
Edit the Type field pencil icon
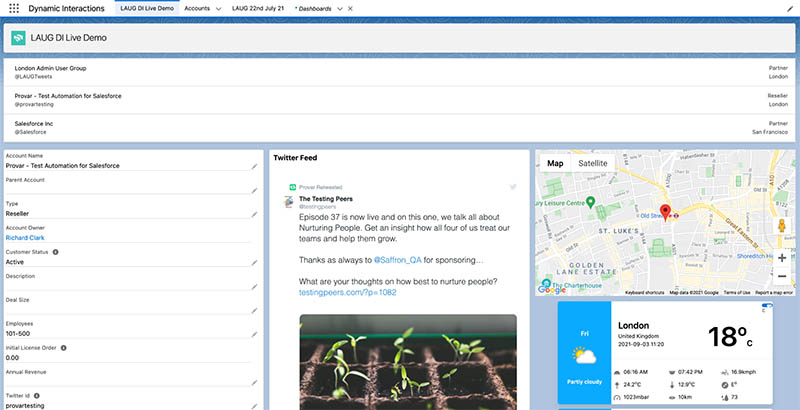[254, 214]
